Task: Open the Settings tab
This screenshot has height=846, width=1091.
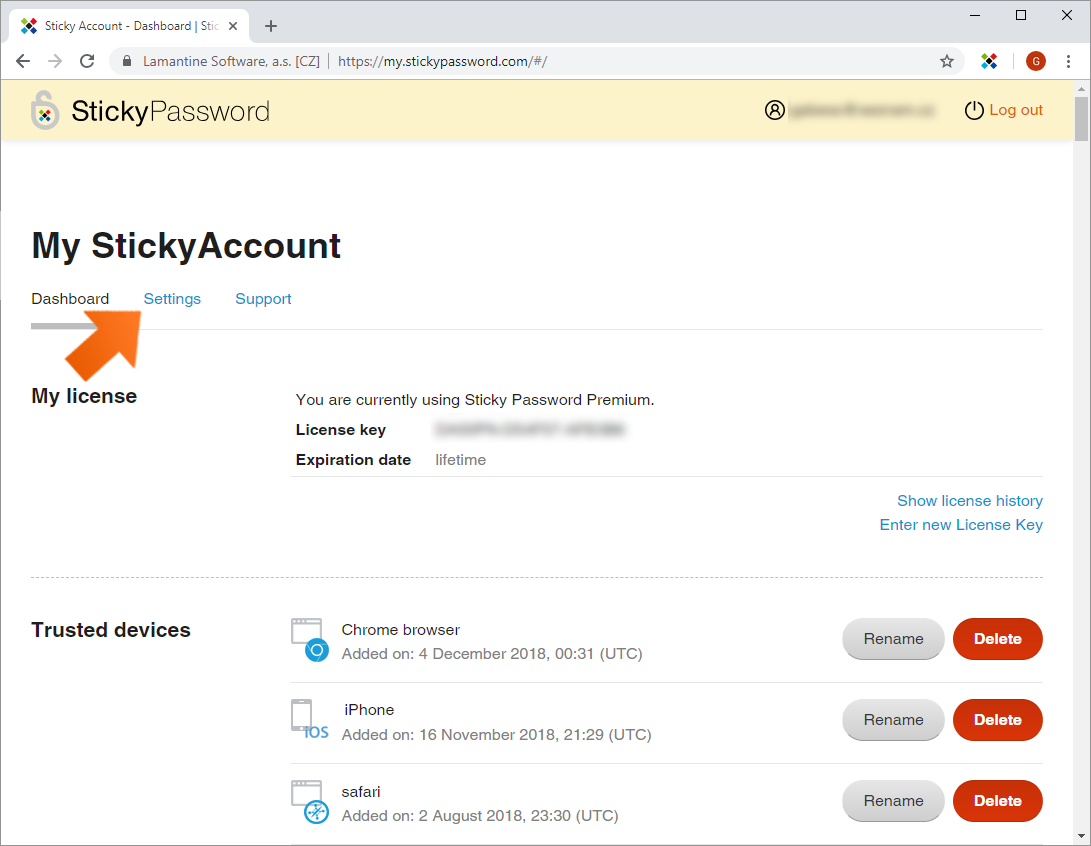Action: coord(172,298)
